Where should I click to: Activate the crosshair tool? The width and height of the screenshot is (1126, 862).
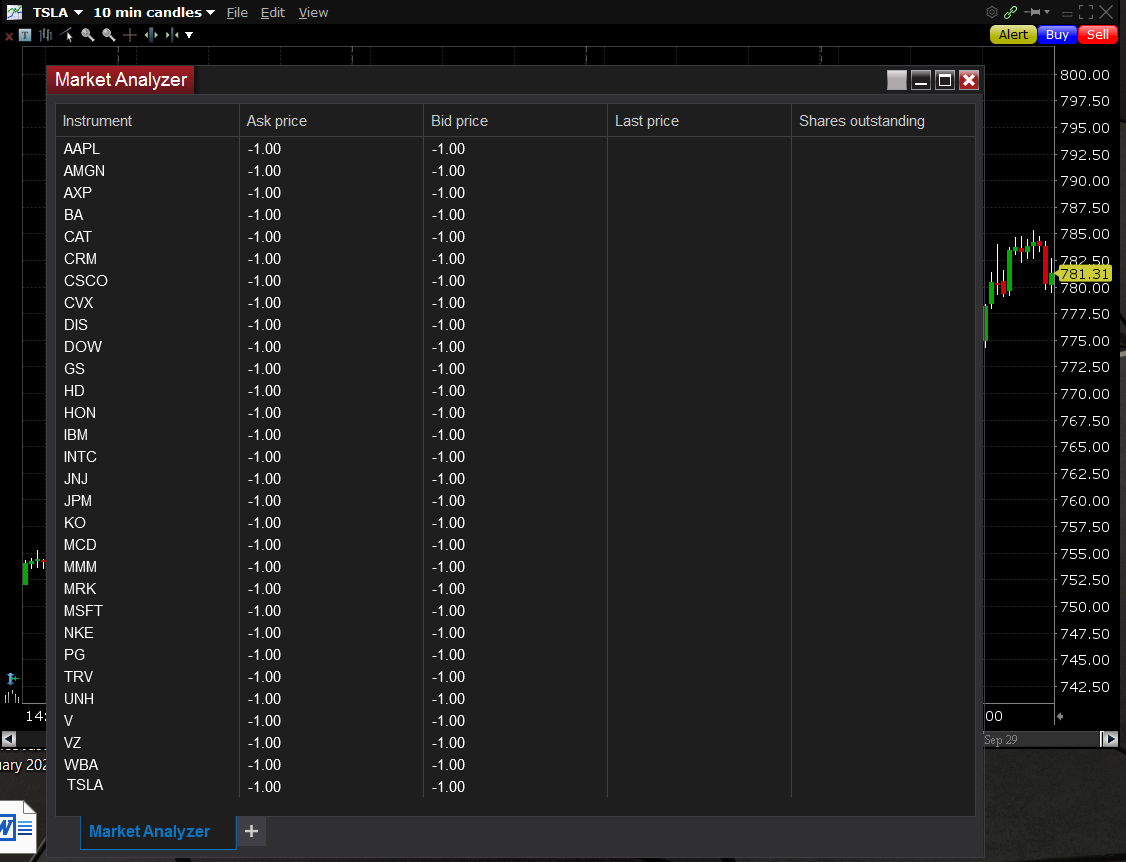130,34
